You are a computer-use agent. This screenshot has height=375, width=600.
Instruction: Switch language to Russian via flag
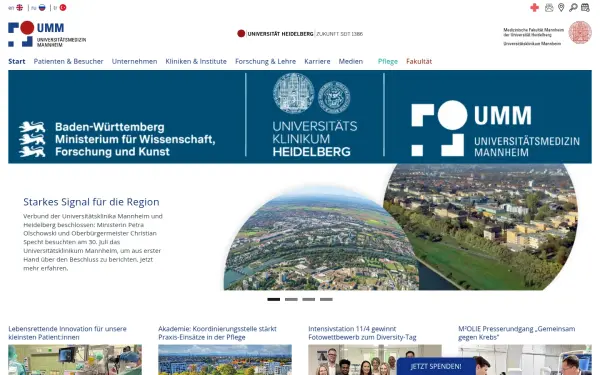tap(42, 8)
